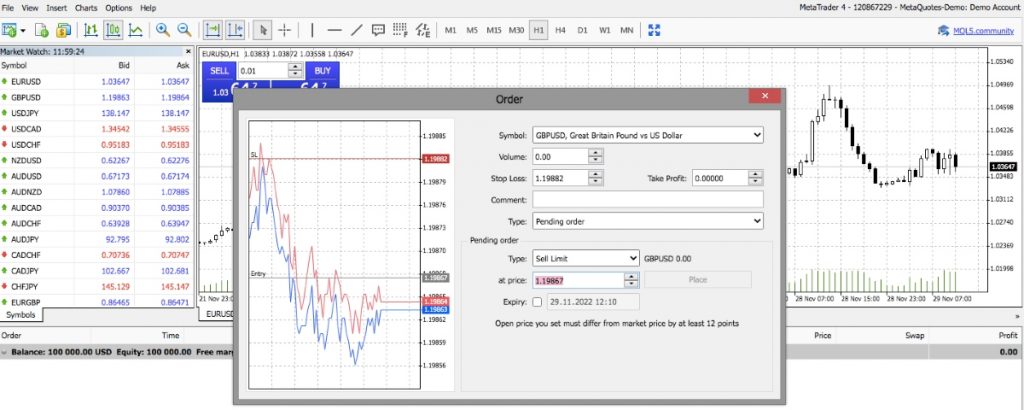Screen dimensions: 1024x410
Task: Select the trendline drawing tool
Action: pos(356,30)
